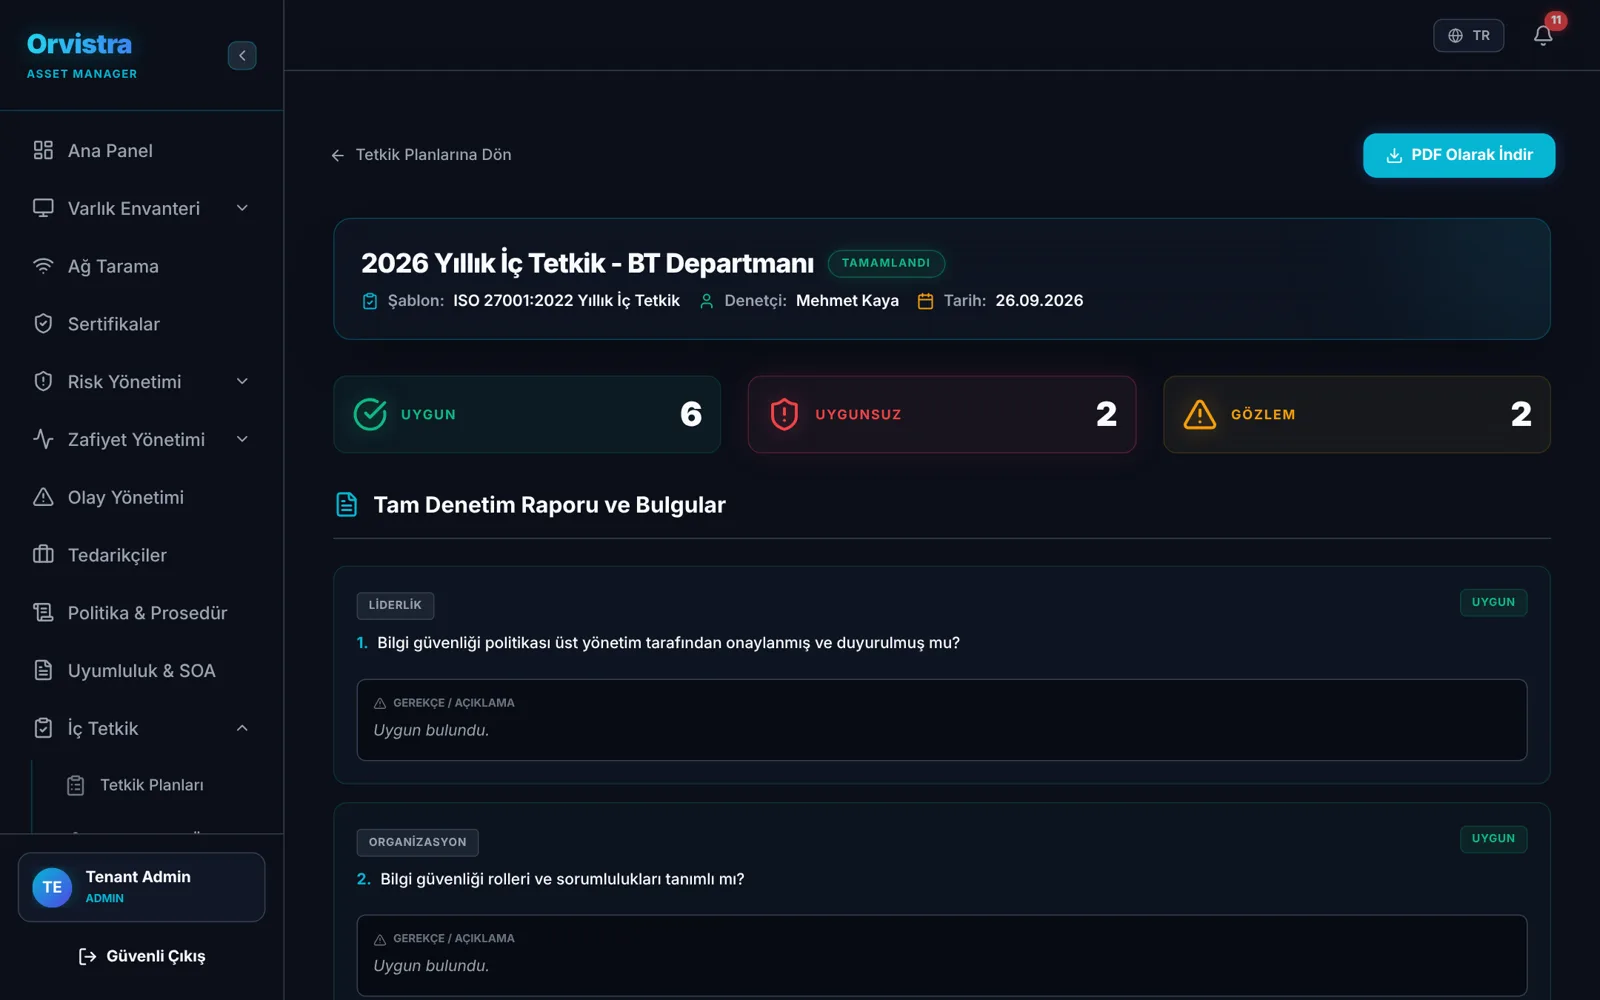The height and width of the screenshot is (1000, 1600).
Task: Go back via Tetkik Planlarına Dön
Action: tap(421, 155)
